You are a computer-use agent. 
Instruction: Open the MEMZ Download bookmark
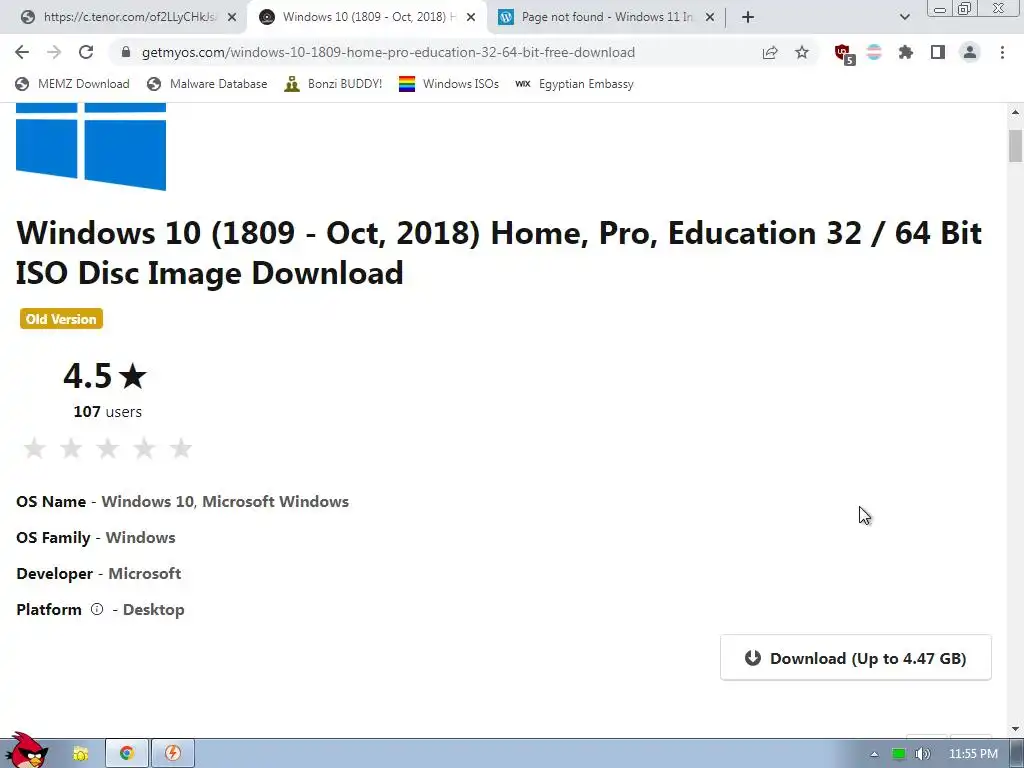[x=72, y=84]
